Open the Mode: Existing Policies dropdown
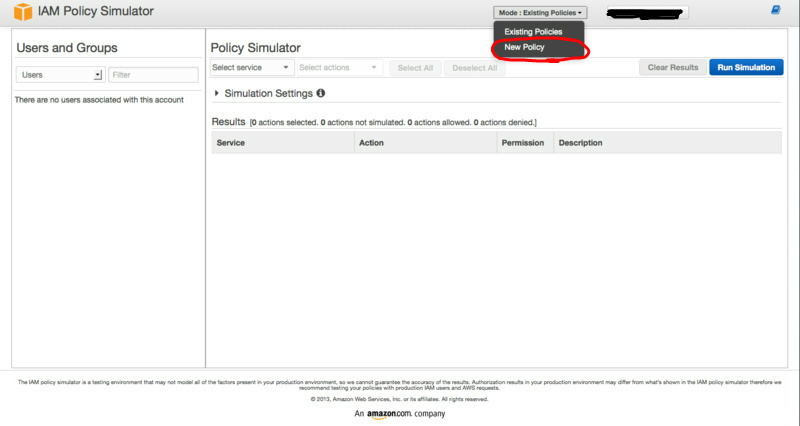The image size is (800, 426). tap(540, 12)
